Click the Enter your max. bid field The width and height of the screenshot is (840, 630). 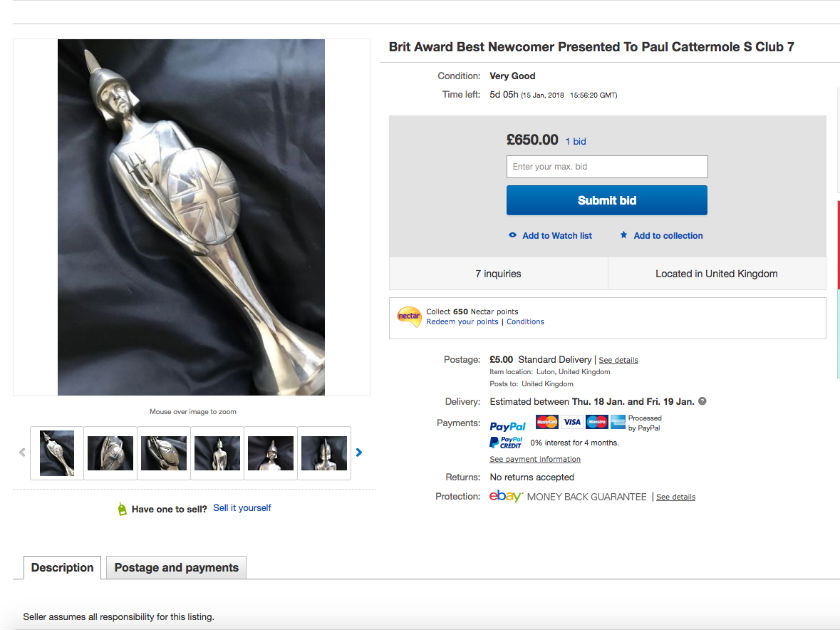(607, 167)
